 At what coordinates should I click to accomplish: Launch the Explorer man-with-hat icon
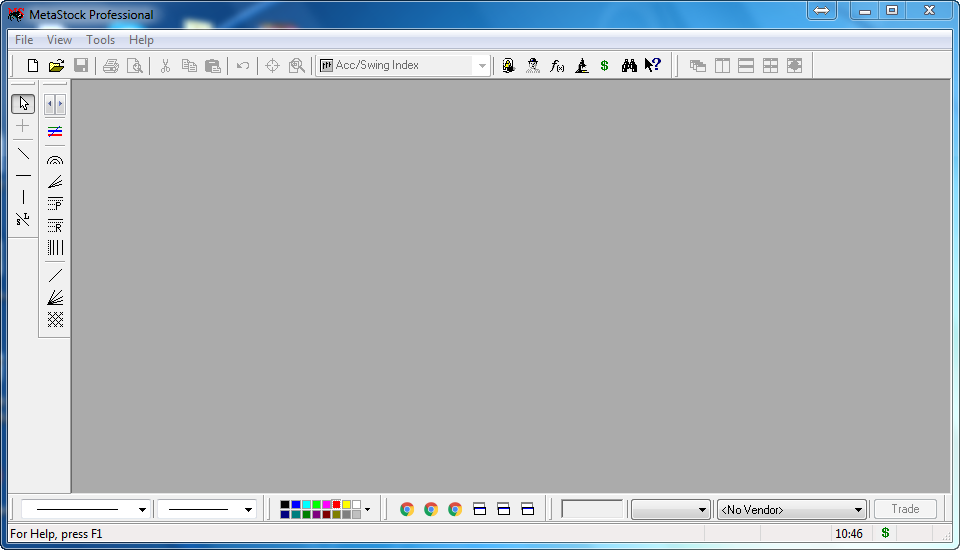click(x=533, y=66)
